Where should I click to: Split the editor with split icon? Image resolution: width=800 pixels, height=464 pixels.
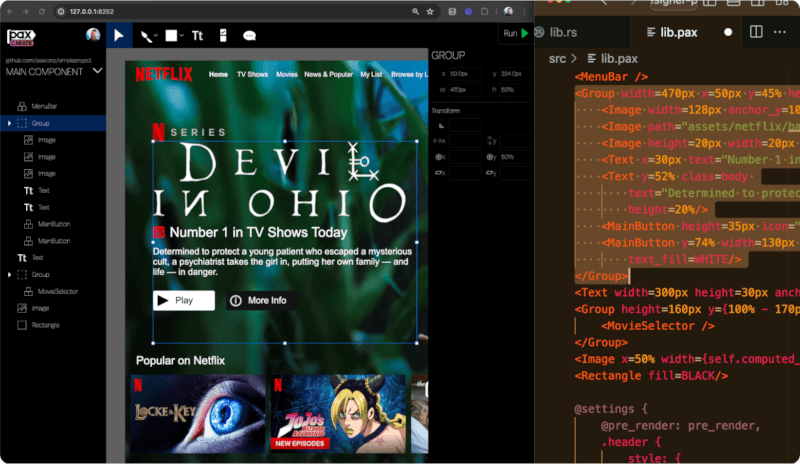(x=756, y=32)
